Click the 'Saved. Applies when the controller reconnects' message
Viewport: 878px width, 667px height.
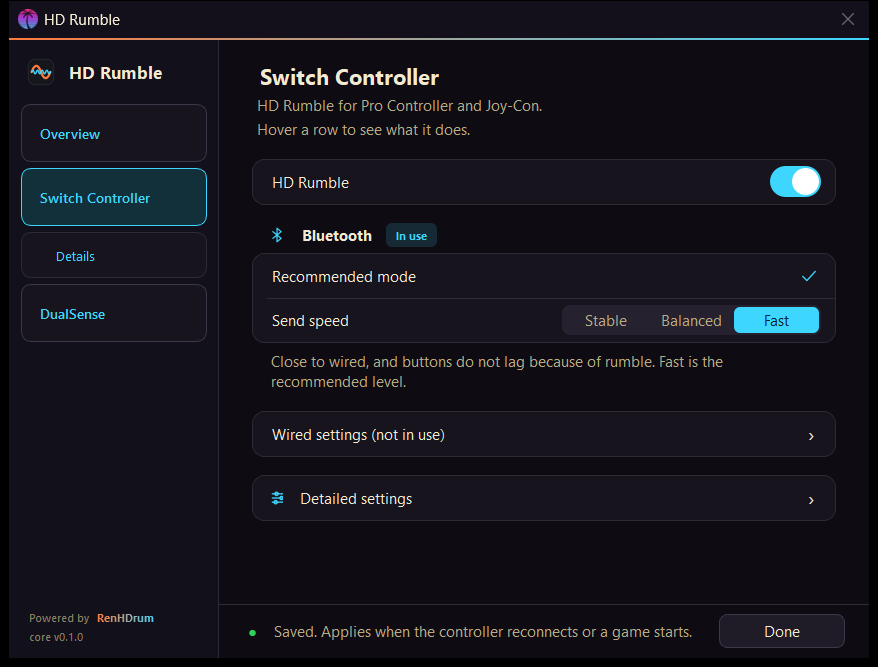(483, 632)
